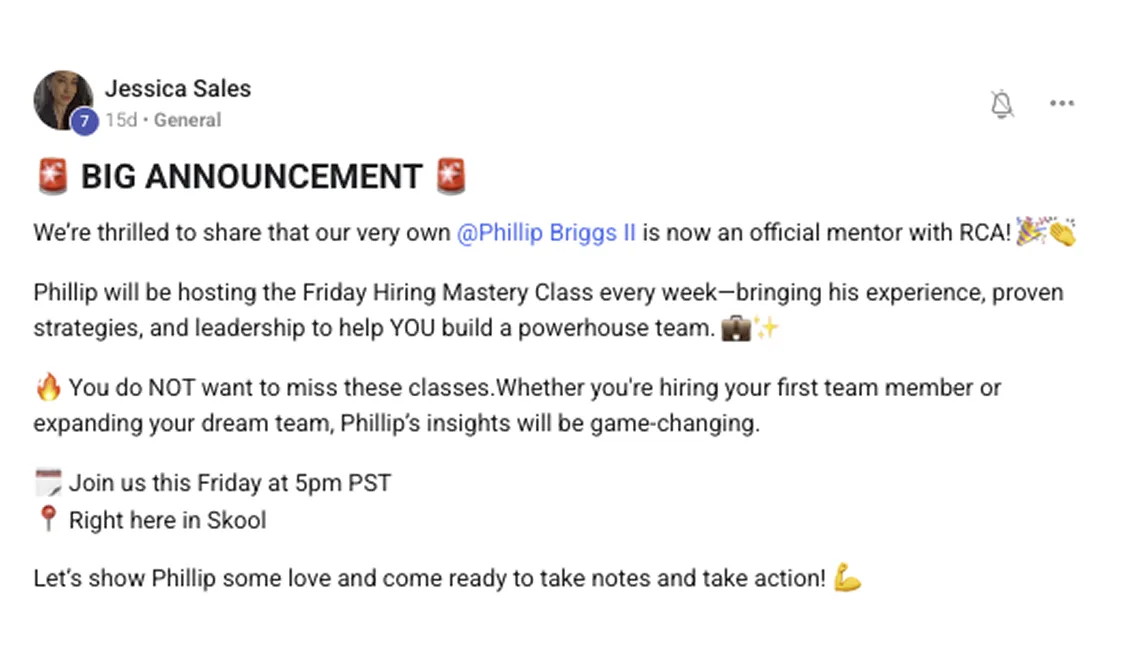Open Jessica Sales' profile picture
Screen dimensions: 1140x668
tap(62, 98)
